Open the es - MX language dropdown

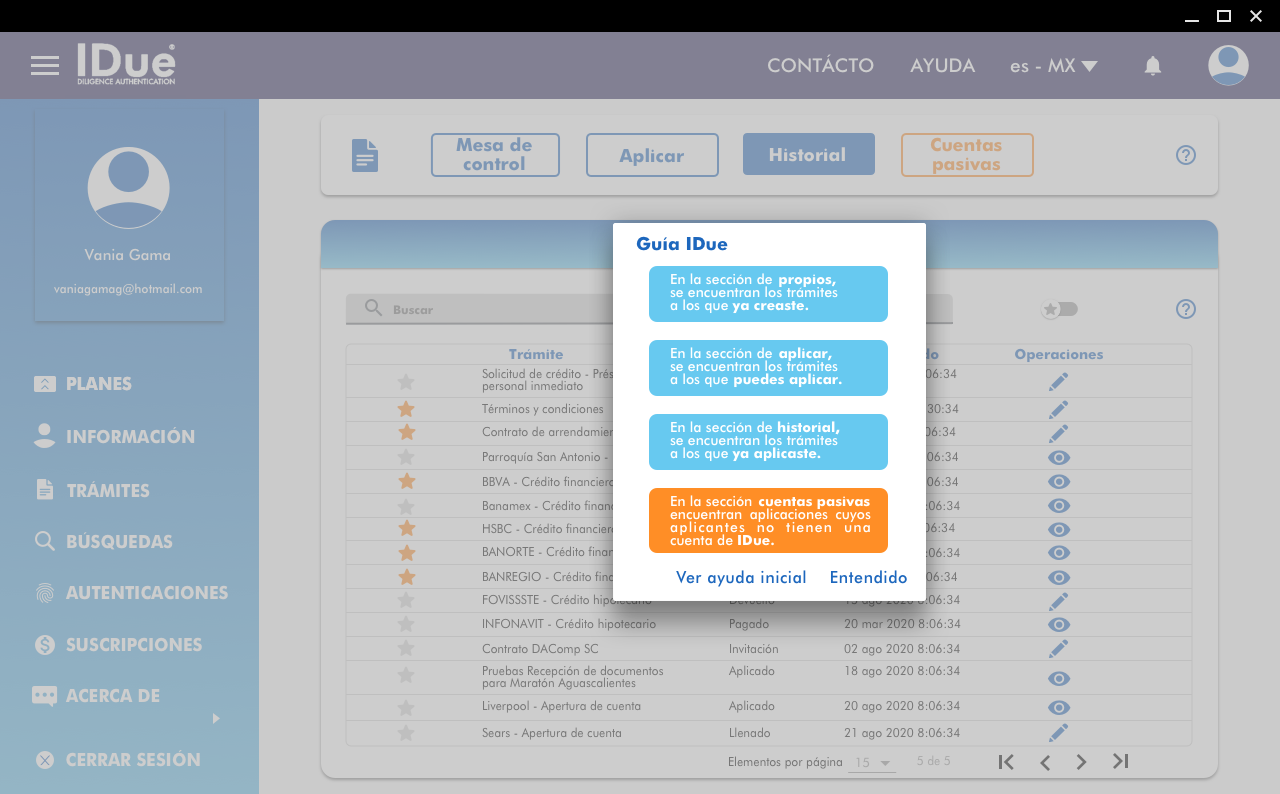[1053, 66]
